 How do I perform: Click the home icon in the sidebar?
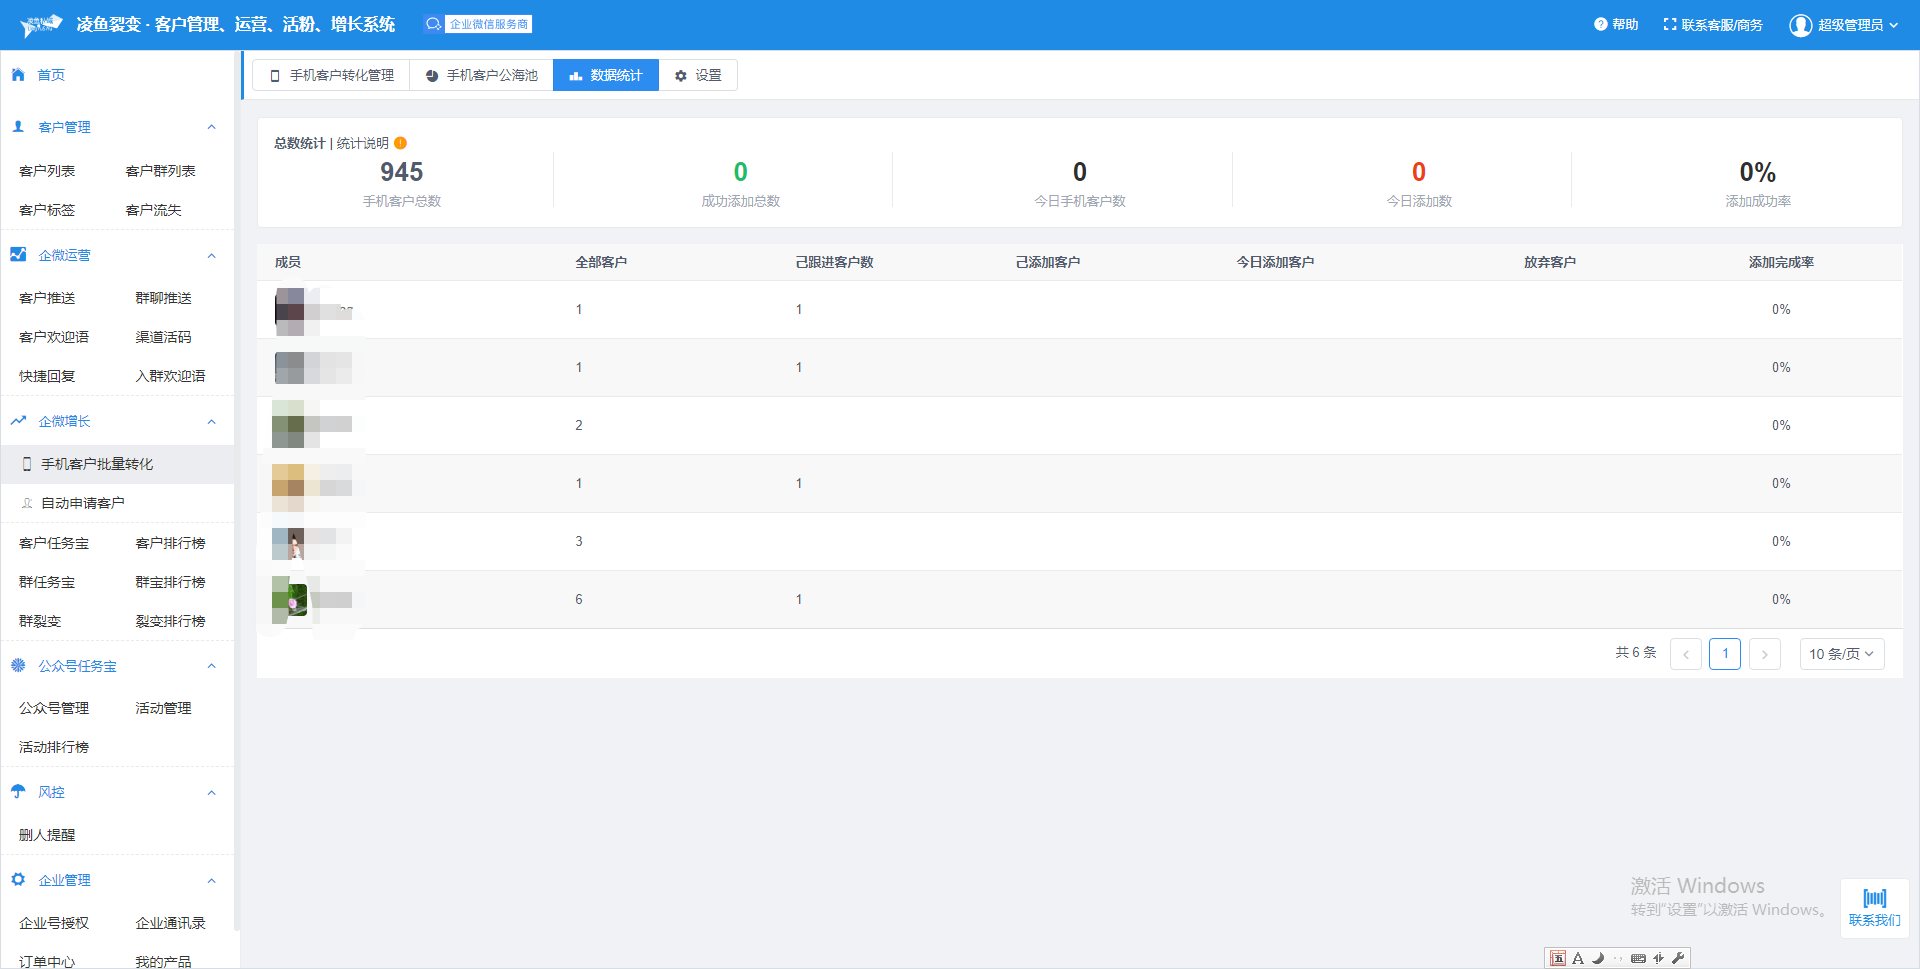(18, 75)
